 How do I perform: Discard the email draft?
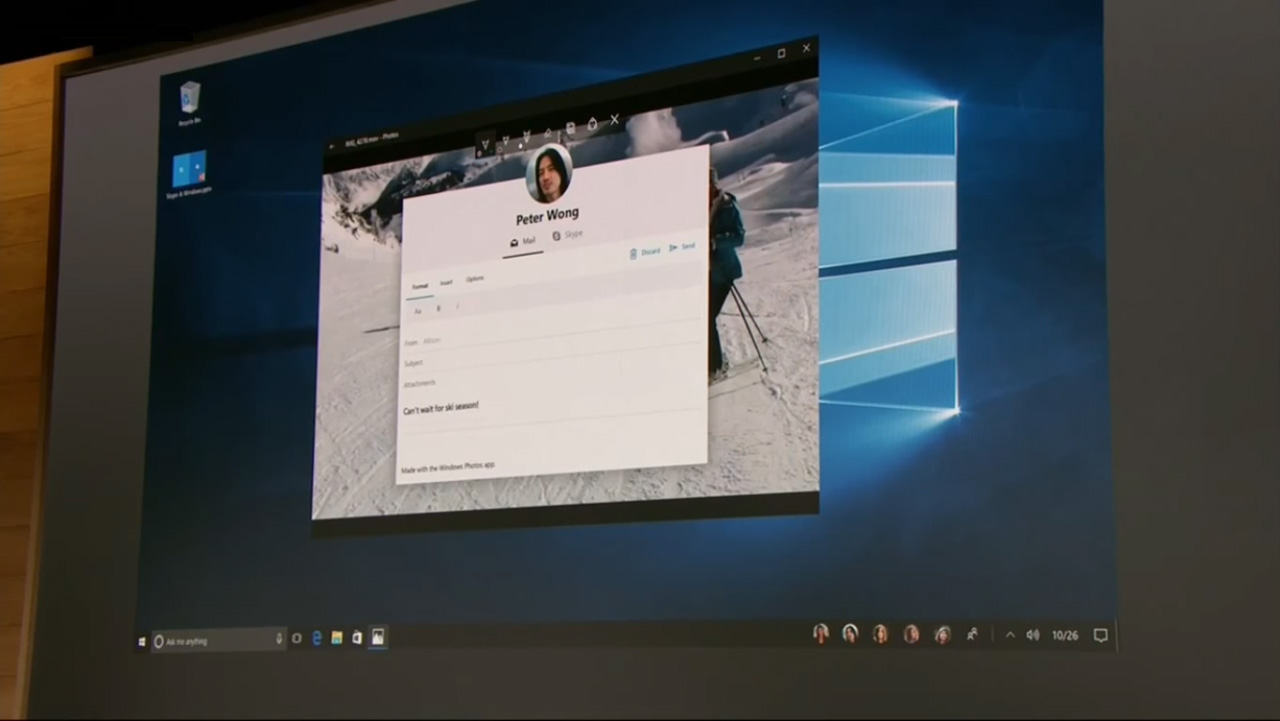[x=650, y=252]
